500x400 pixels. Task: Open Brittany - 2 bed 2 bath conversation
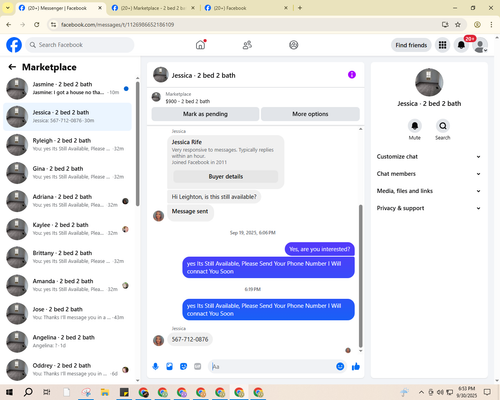click(x=67, y=257)
